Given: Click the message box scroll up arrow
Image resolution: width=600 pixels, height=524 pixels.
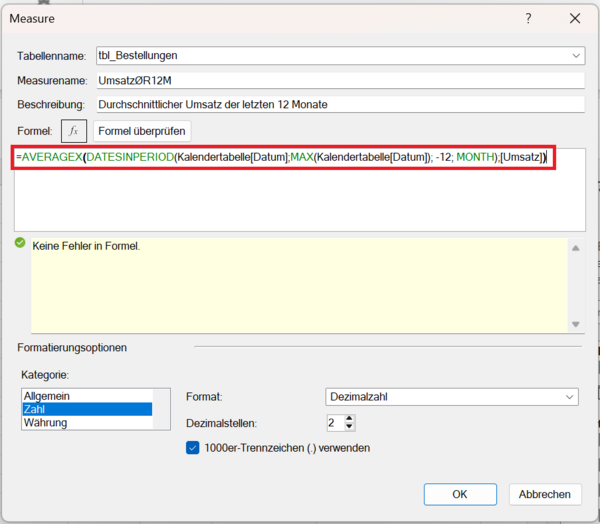Looking at the screenshot, I should click(x=575, y=247).
